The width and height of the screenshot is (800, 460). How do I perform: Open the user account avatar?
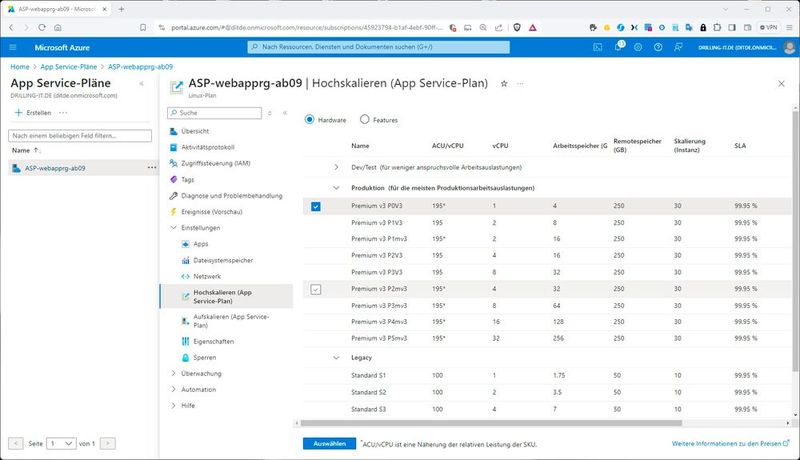click(x=789, y=47)
